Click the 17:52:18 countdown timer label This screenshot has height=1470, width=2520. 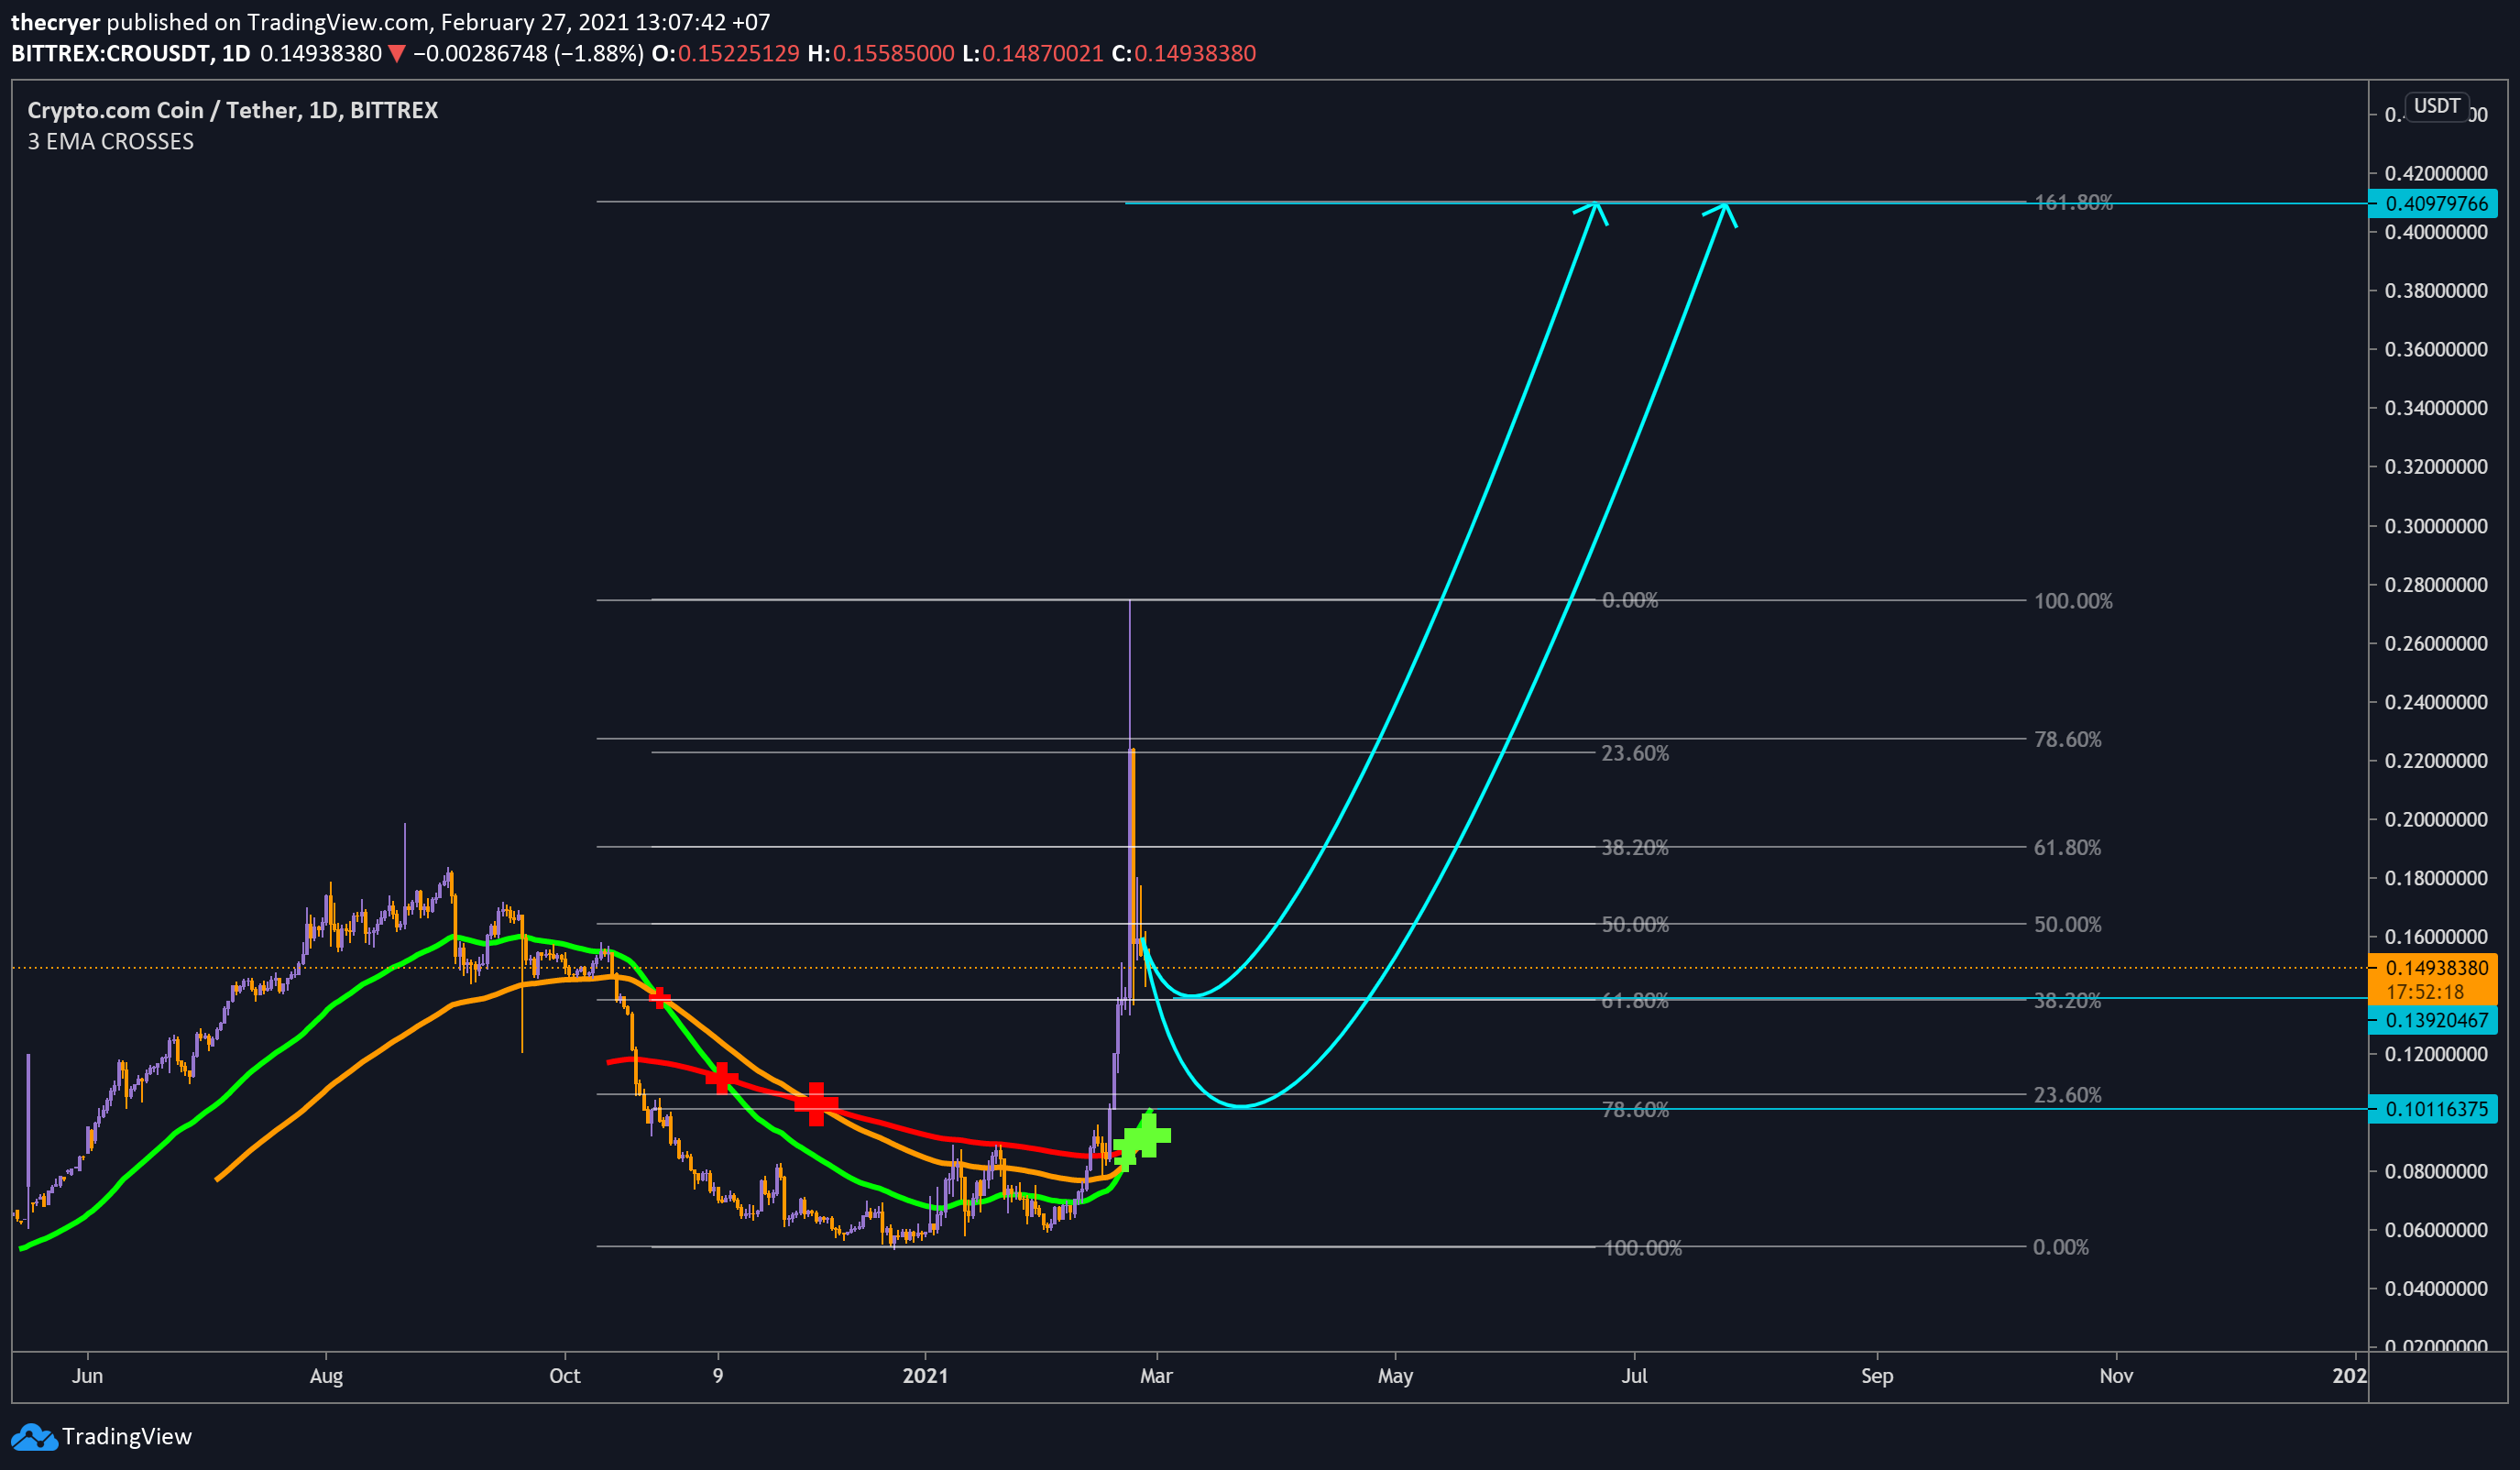click(2425, 992)
